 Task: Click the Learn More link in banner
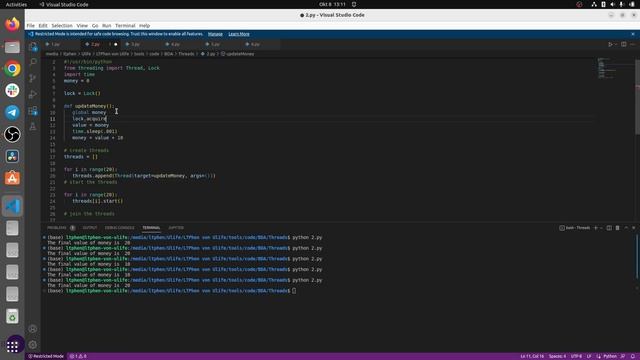pyautogui.click(x=239, y=34)
